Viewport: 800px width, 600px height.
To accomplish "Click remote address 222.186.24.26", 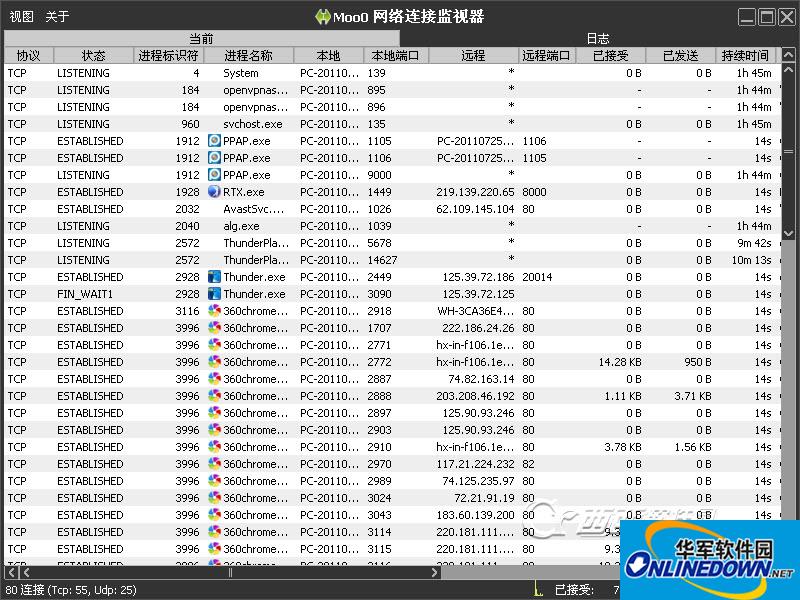I will (x=478, y=328).
